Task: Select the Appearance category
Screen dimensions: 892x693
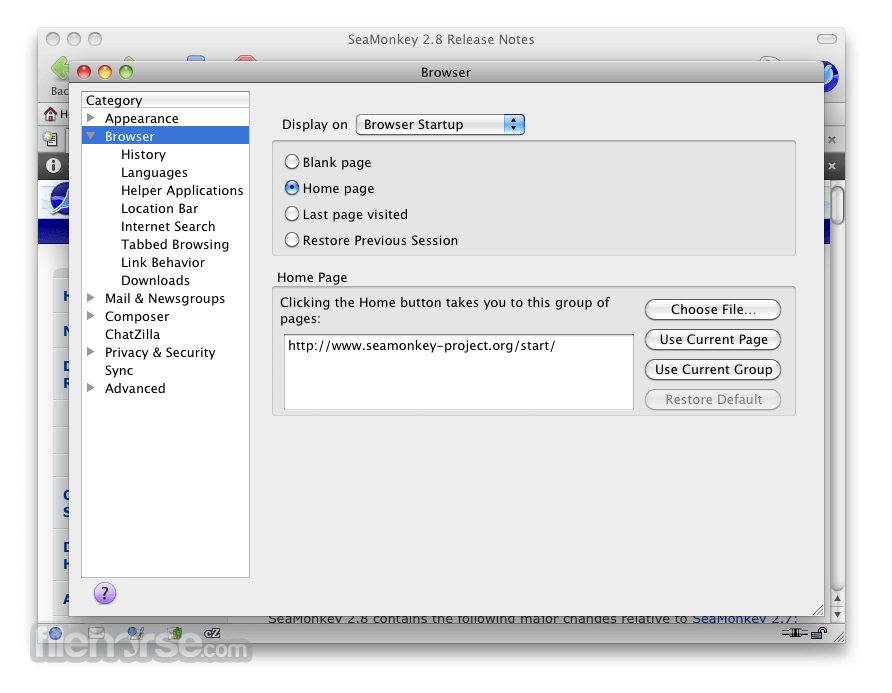Action: (142, 118)
